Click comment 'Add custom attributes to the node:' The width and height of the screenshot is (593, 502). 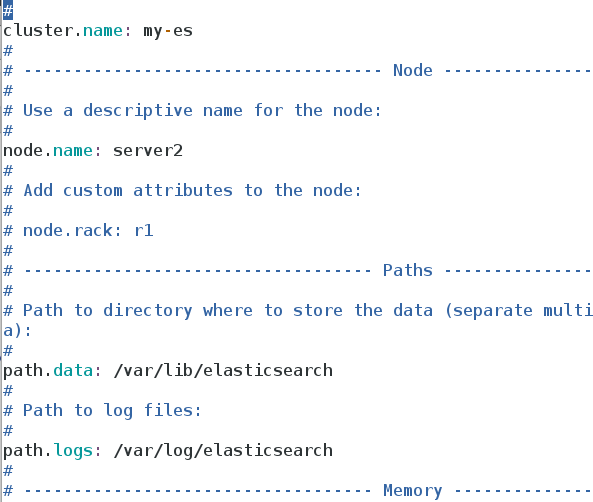192,190
